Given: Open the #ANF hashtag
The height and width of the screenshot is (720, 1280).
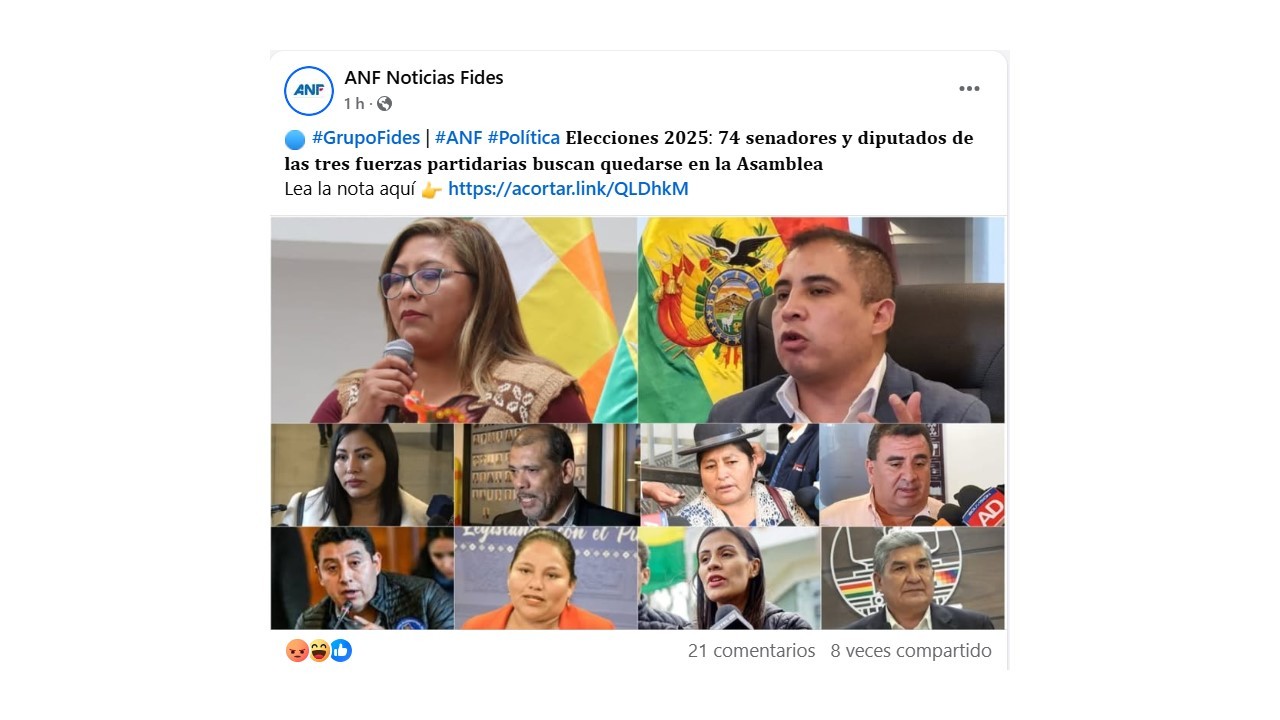Looking at the screenshot, I should [x=459, y=138].
